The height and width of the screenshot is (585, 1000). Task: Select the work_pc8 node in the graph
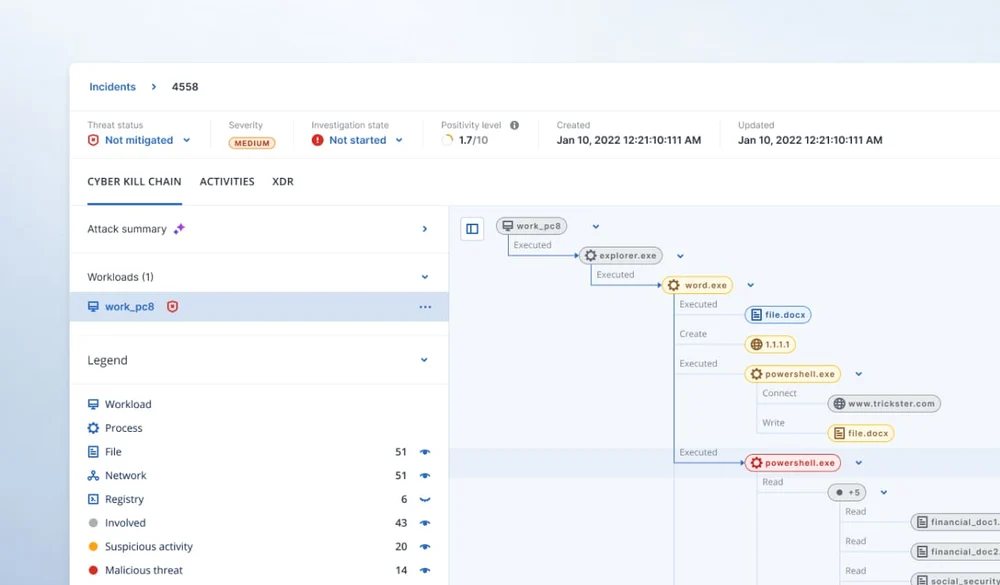coord(531,226)
